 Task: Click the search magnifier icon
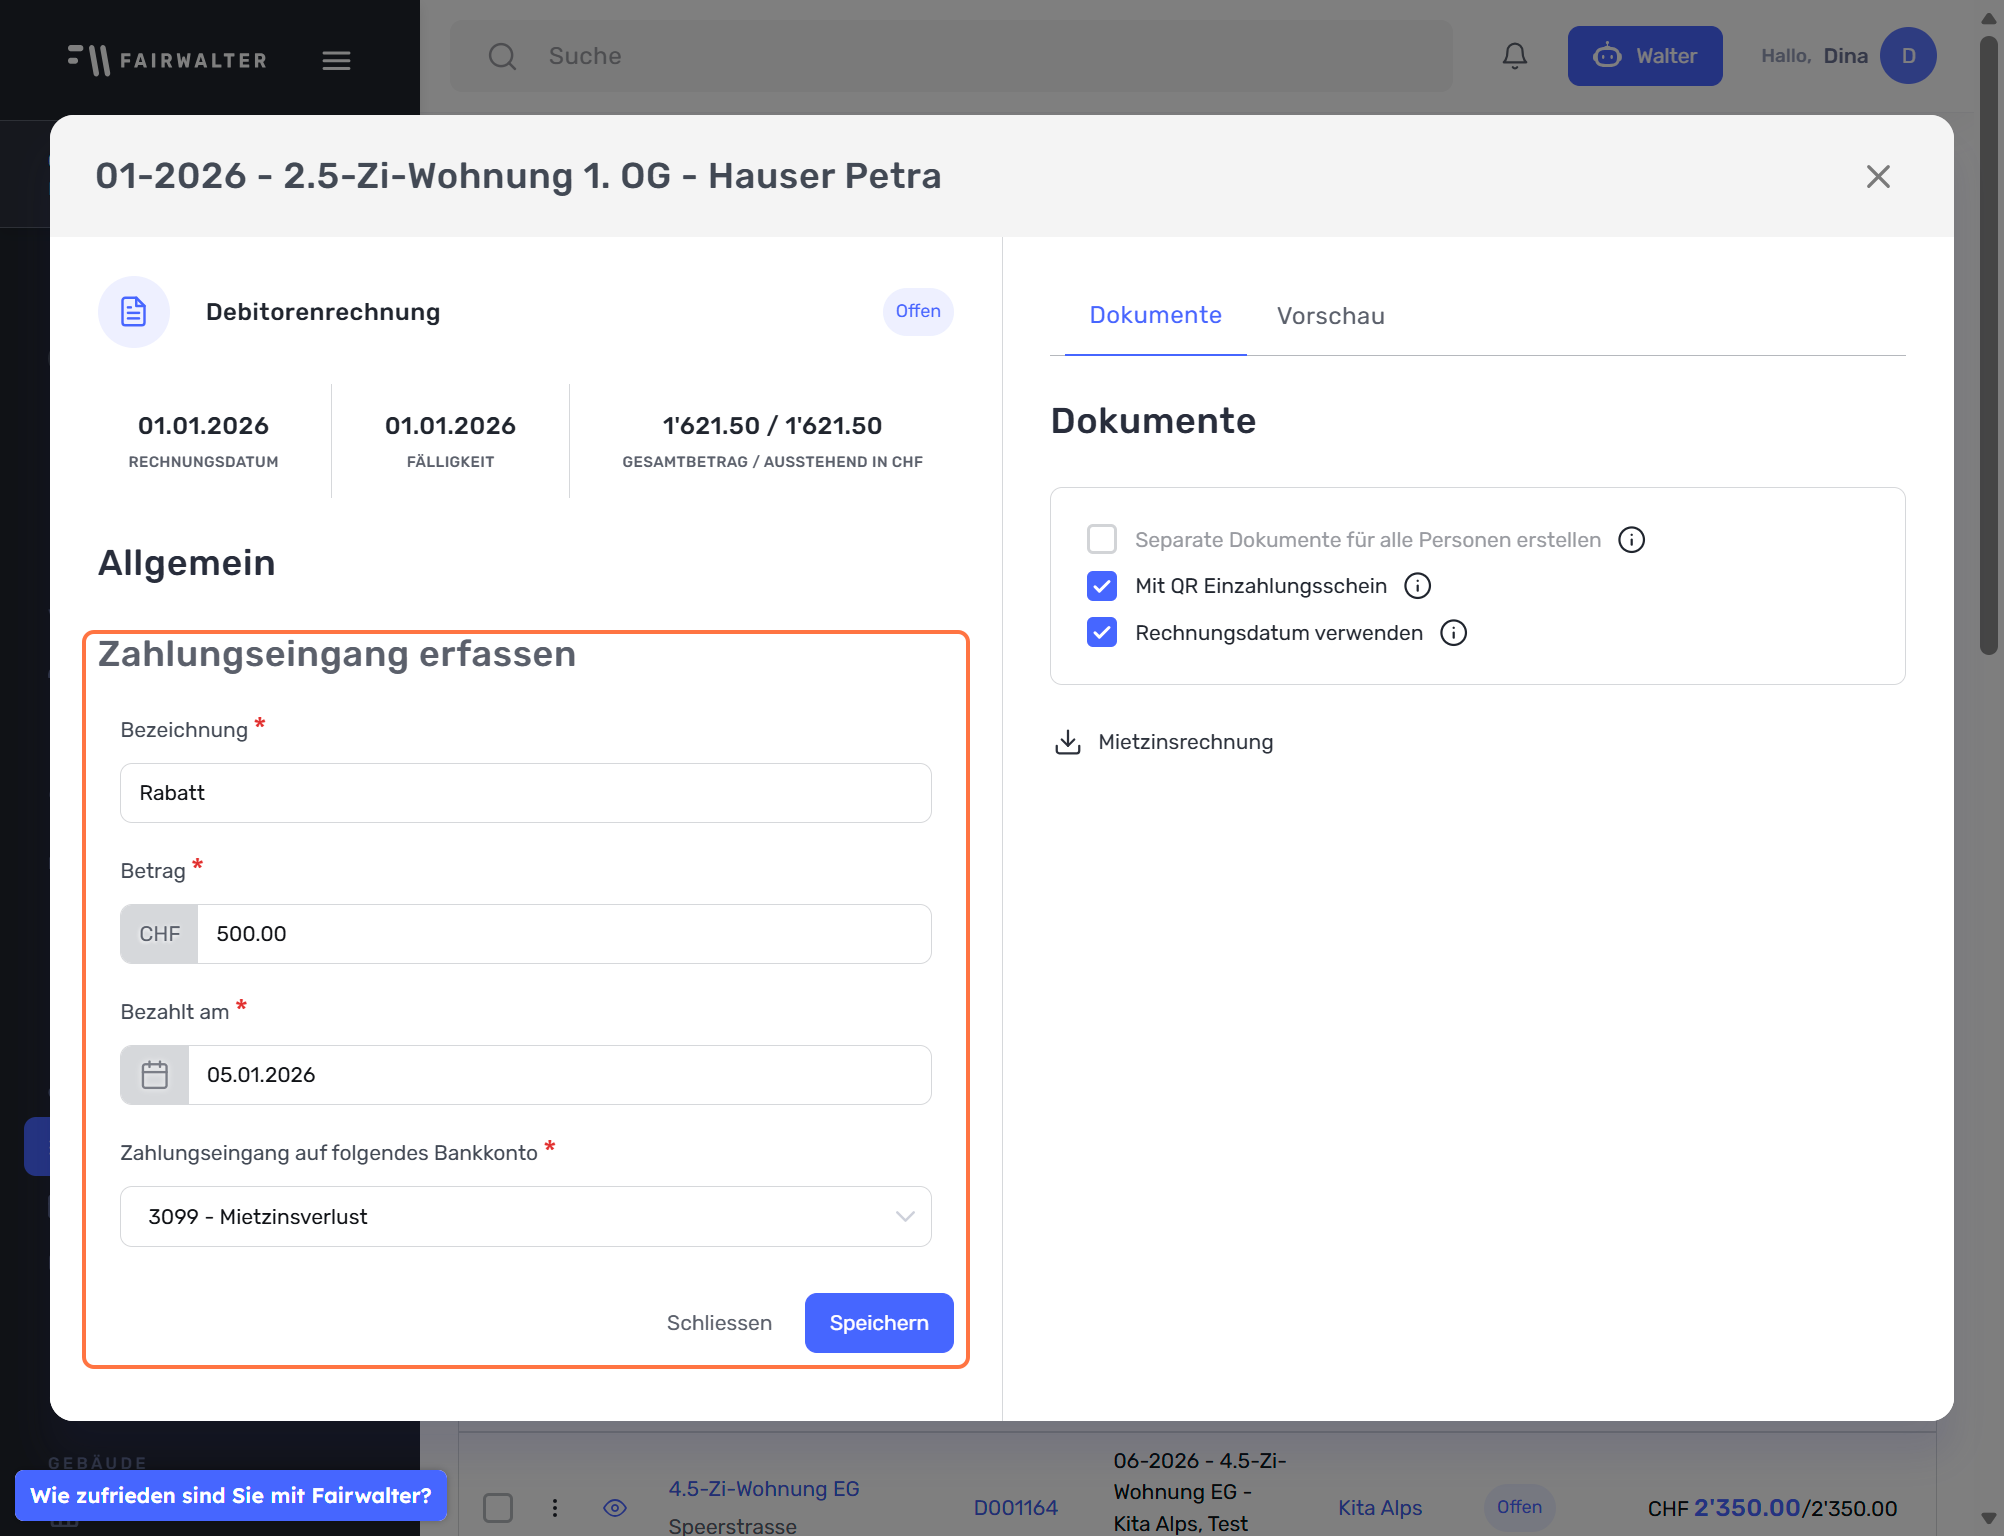502,56
